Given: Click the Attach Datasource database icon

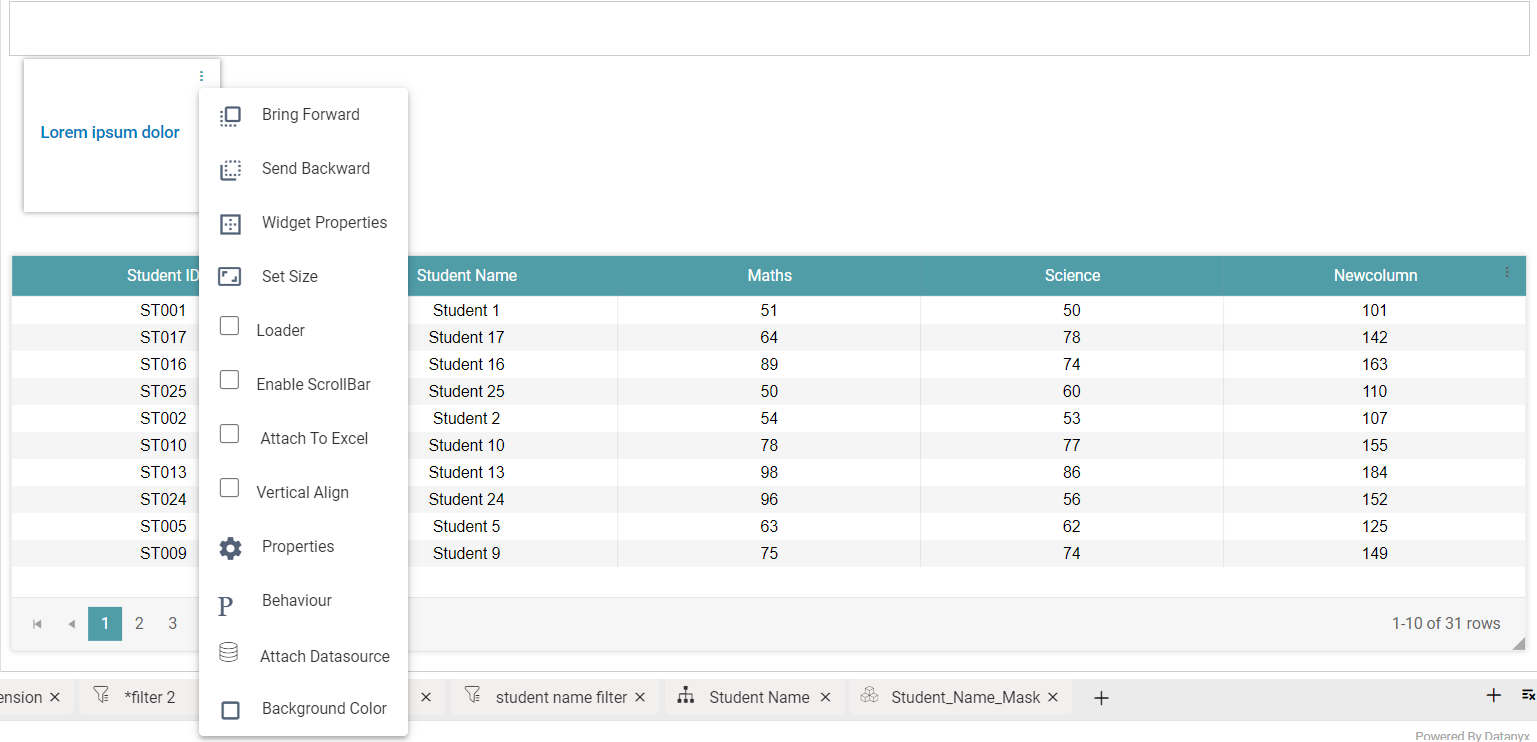Looking at the screenshot, I should tap(228, 653).
